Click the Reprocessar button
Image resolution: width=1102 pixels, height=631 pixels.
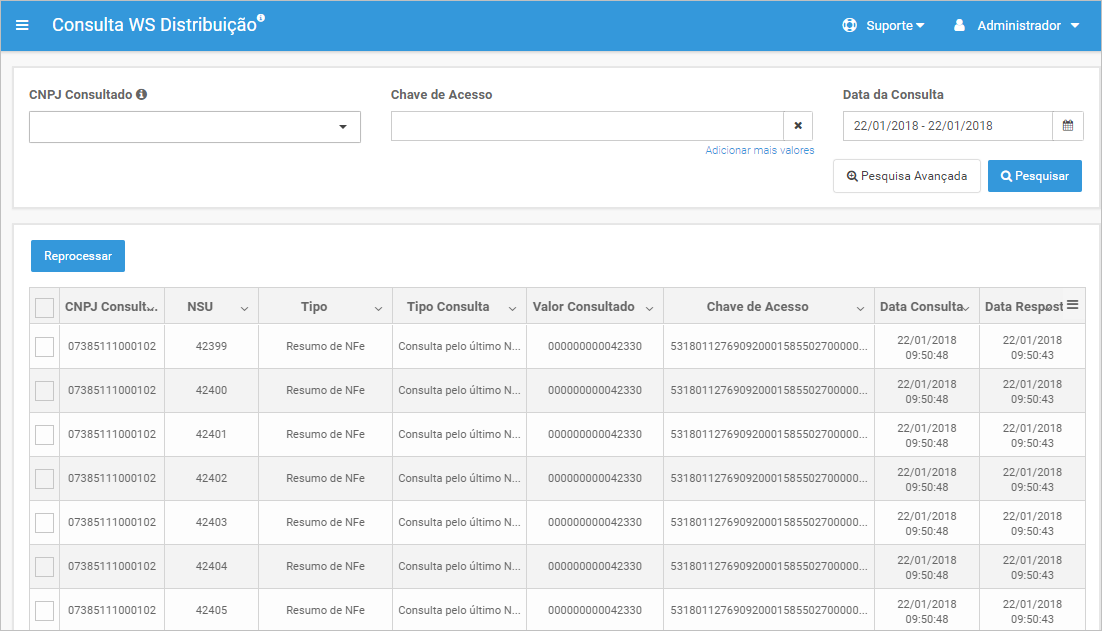click(78, 256)
